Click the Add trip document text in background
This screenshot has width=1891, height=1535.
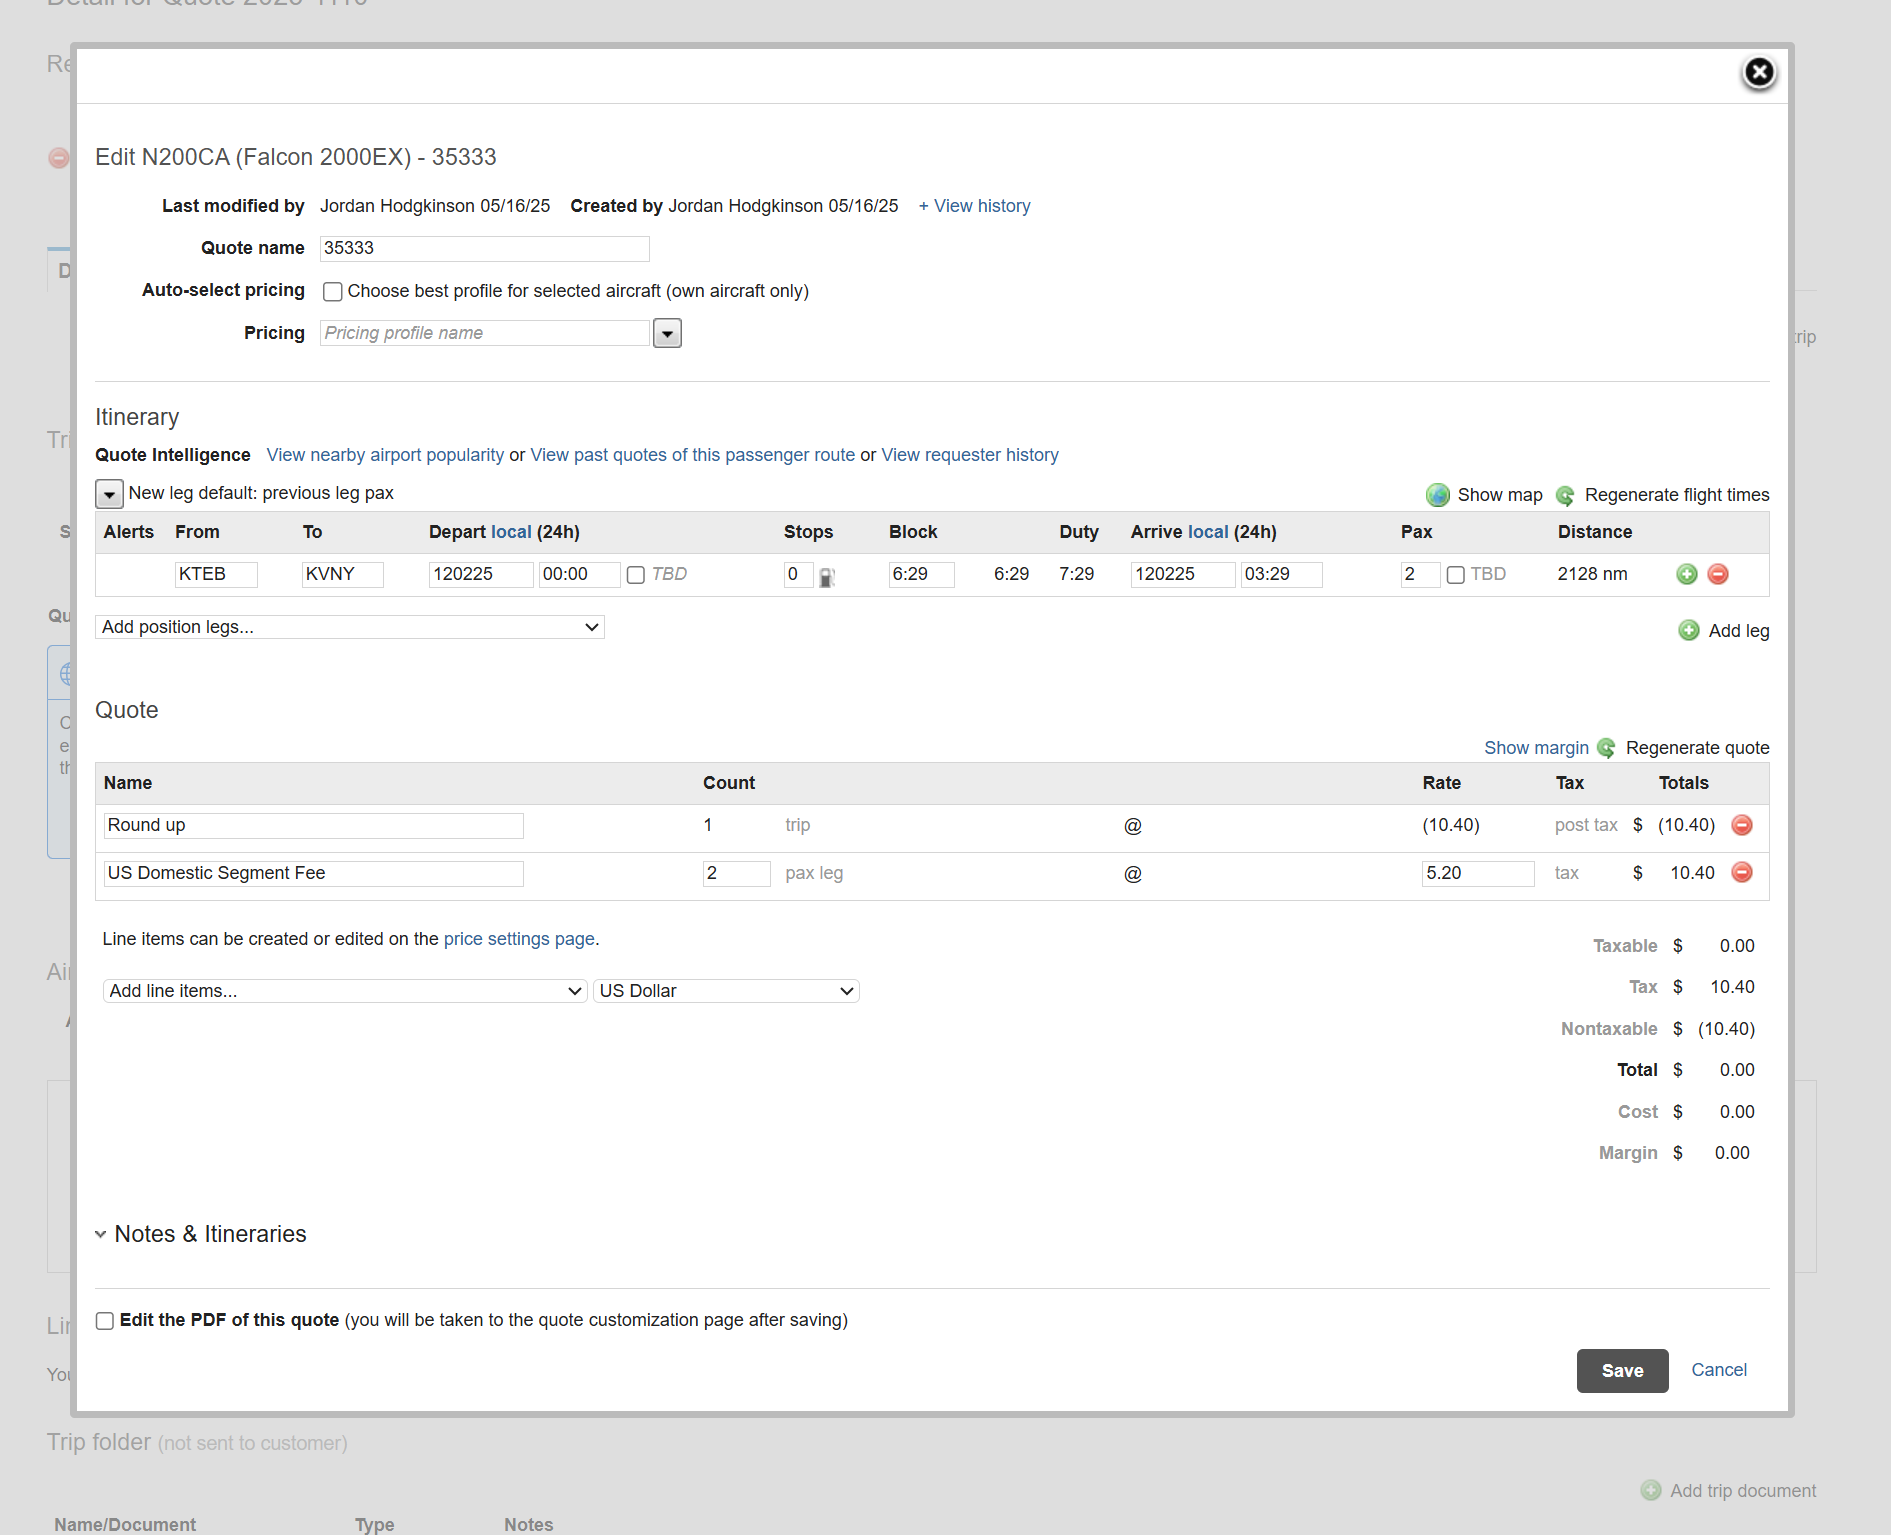(1743, 1491)
